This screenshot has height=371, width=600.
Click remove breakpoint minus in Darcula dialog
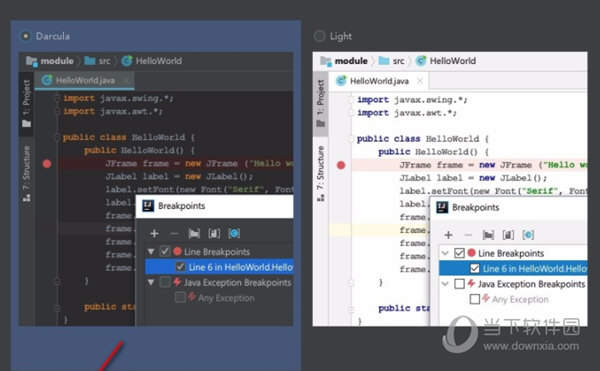(x=174, y=233)
